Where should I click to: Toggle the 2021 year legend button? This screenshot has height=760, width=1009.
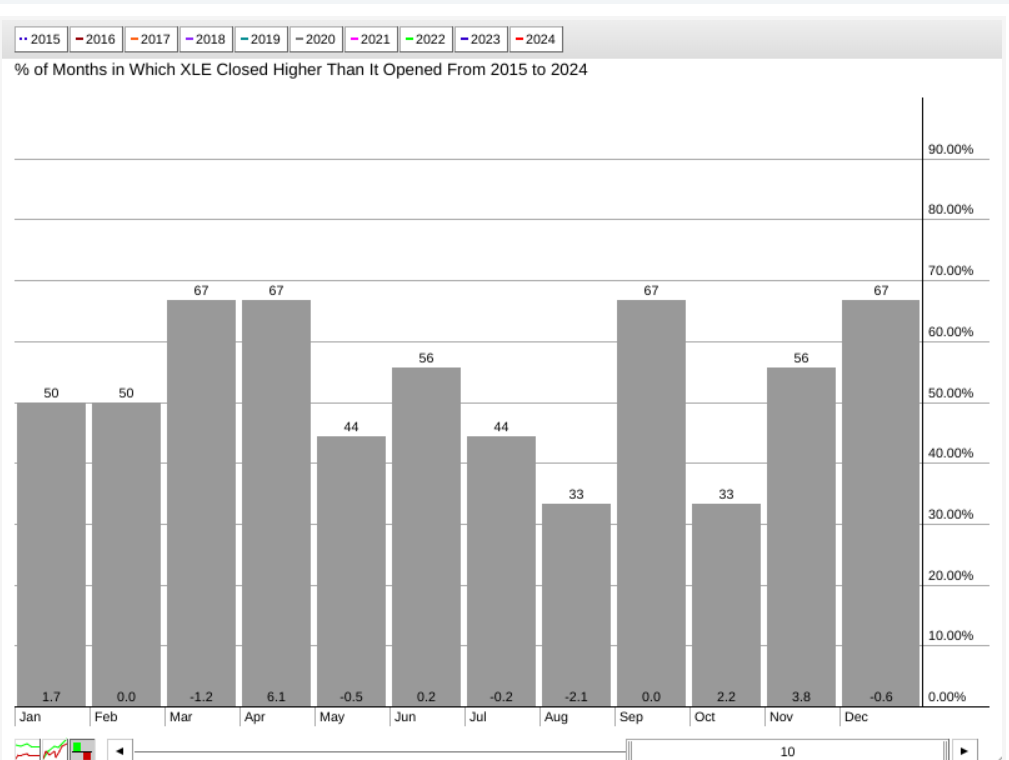coord(371,39)
